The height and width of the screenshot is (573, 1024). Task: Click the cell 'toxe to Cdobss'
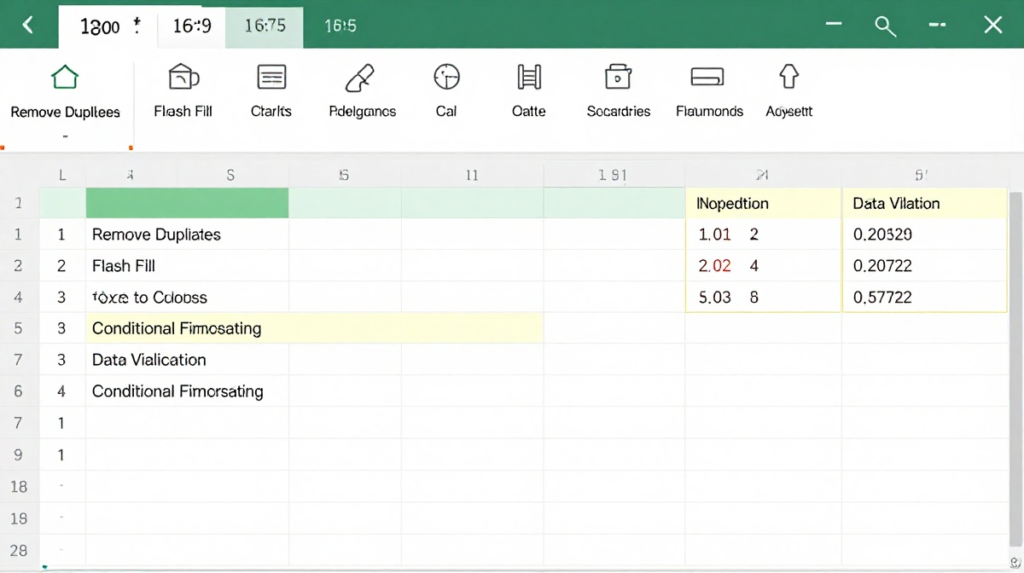187,297
